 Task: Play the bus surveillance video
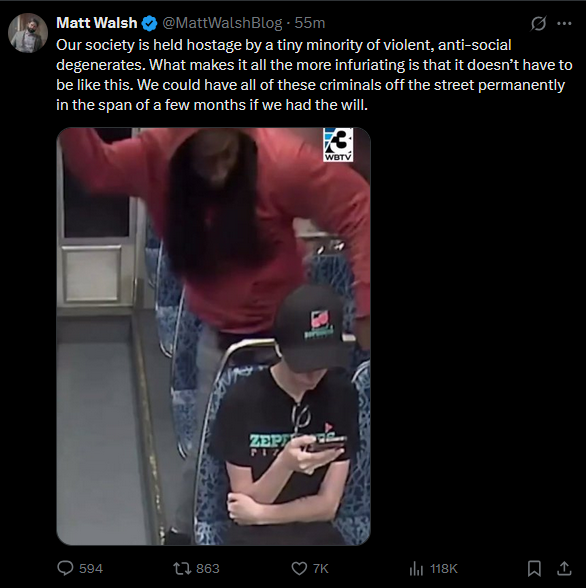(x=213, y=336)
